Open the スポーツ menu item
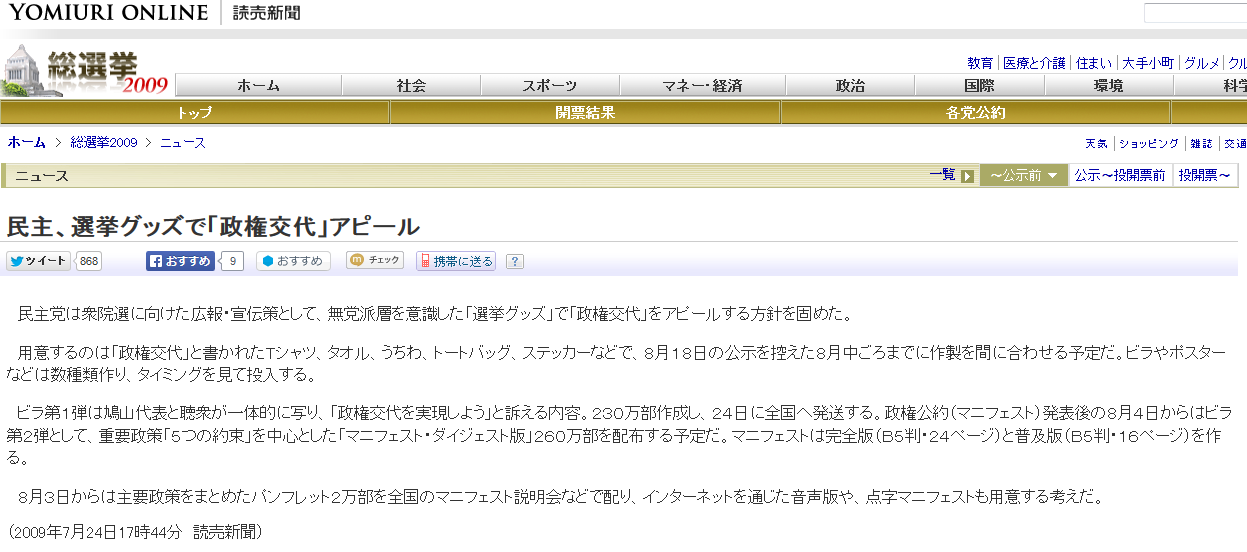 [549, 86]
